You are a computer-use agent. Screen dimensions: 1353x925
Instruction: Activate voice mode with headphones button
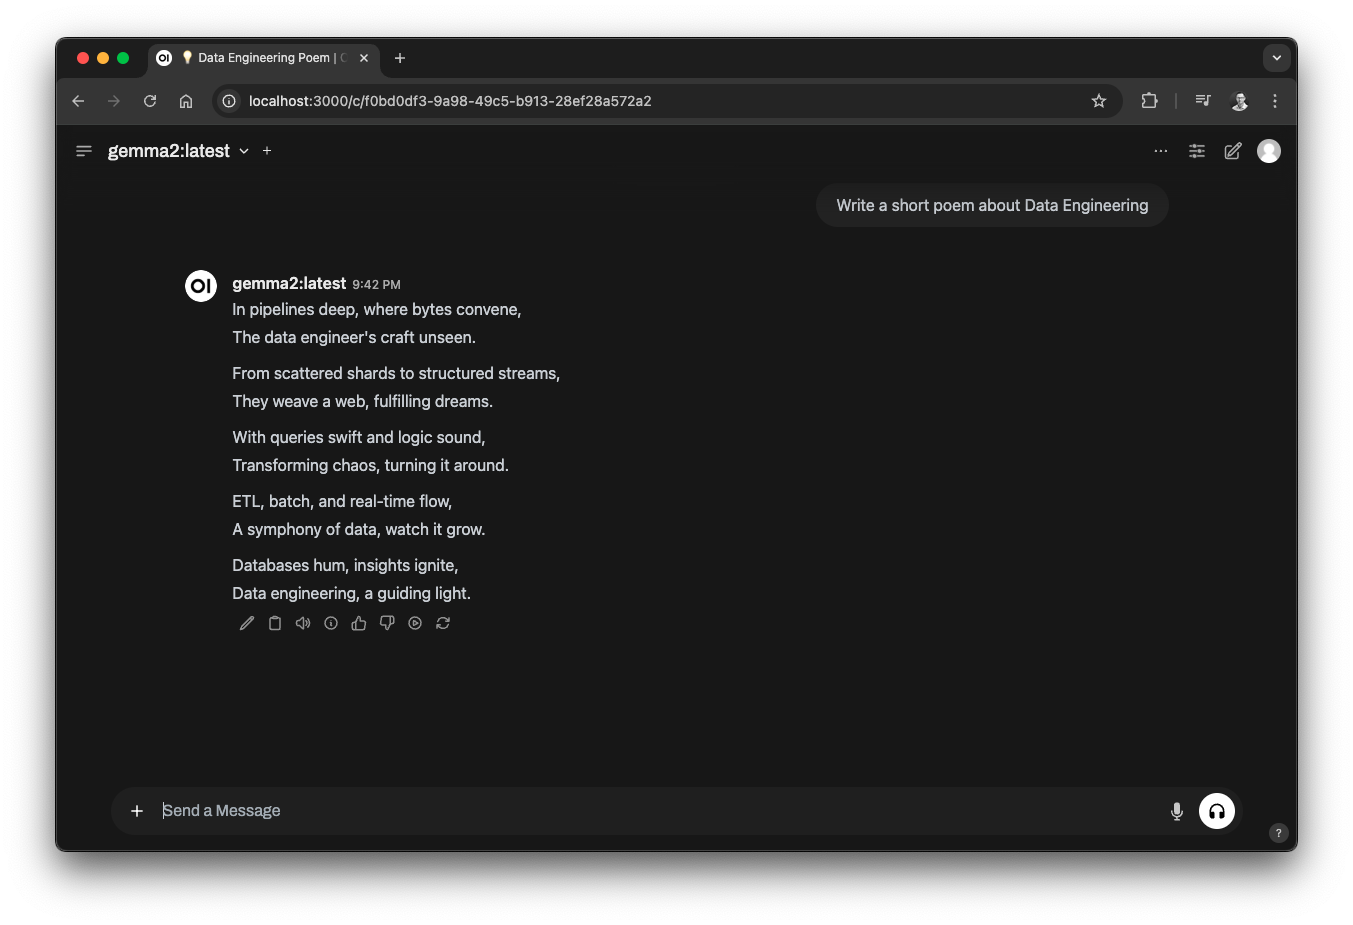click(1216, 811)
